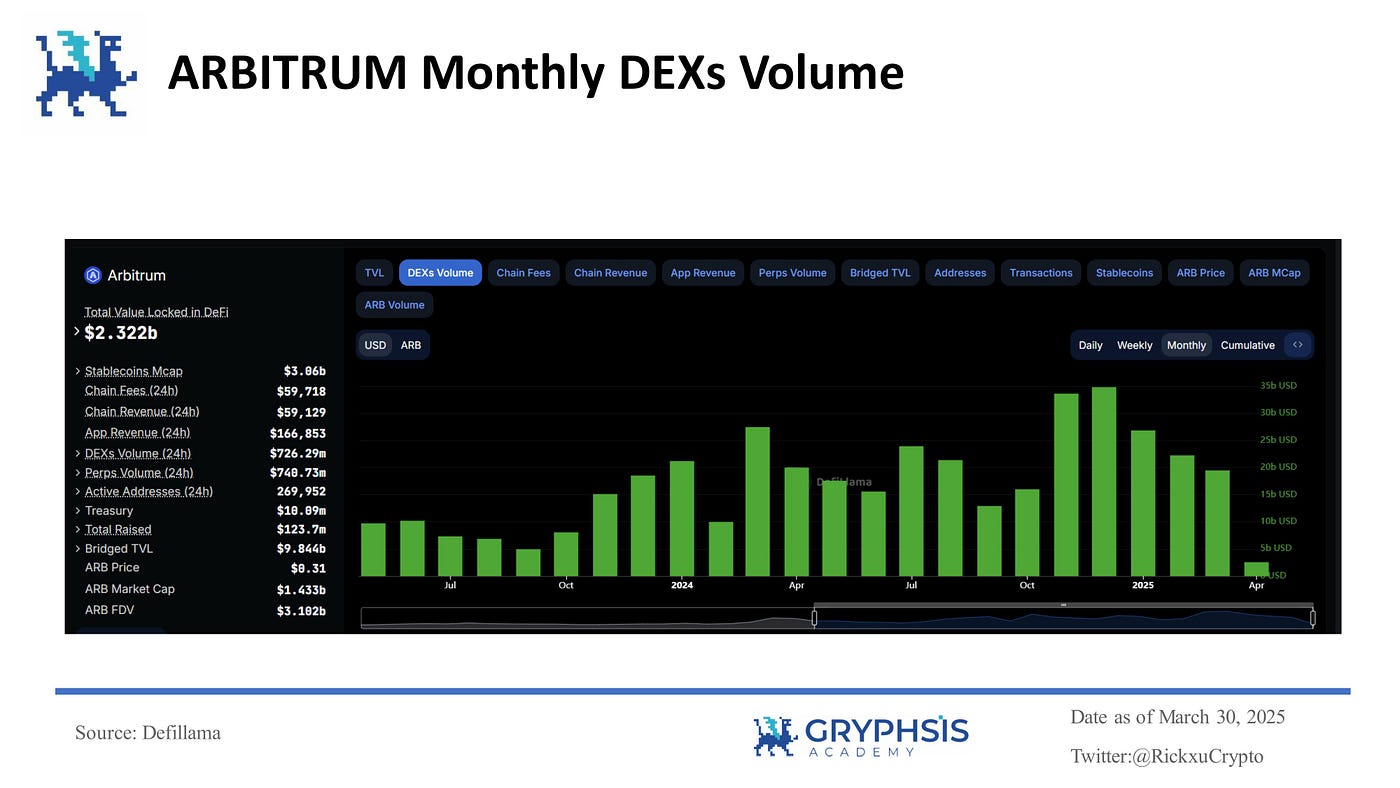Image resolution: width=1400 pixels, height=788 pixels.
Task: Click the 20b USD axis label
Action: coord(1278,466)
